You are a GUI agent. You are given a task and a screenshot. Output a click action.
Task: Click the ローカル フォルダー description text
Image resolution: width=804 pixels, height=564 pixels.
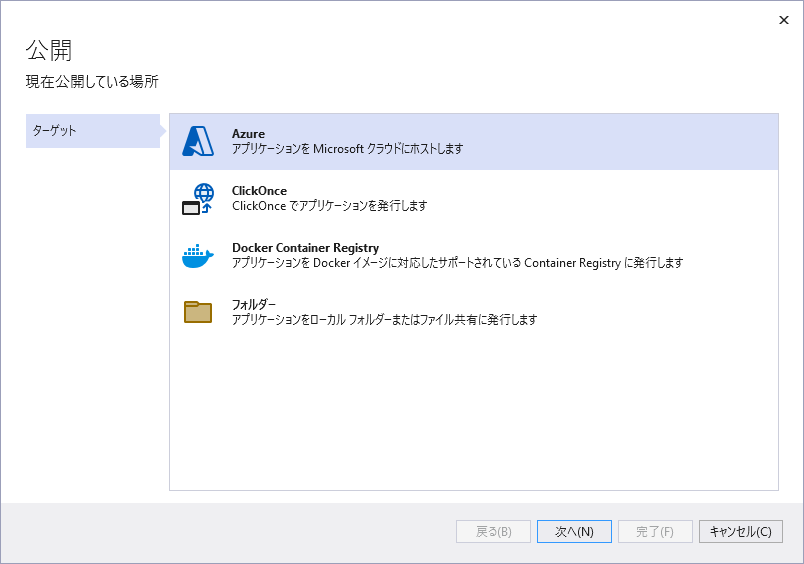click(x=384, y=320)
